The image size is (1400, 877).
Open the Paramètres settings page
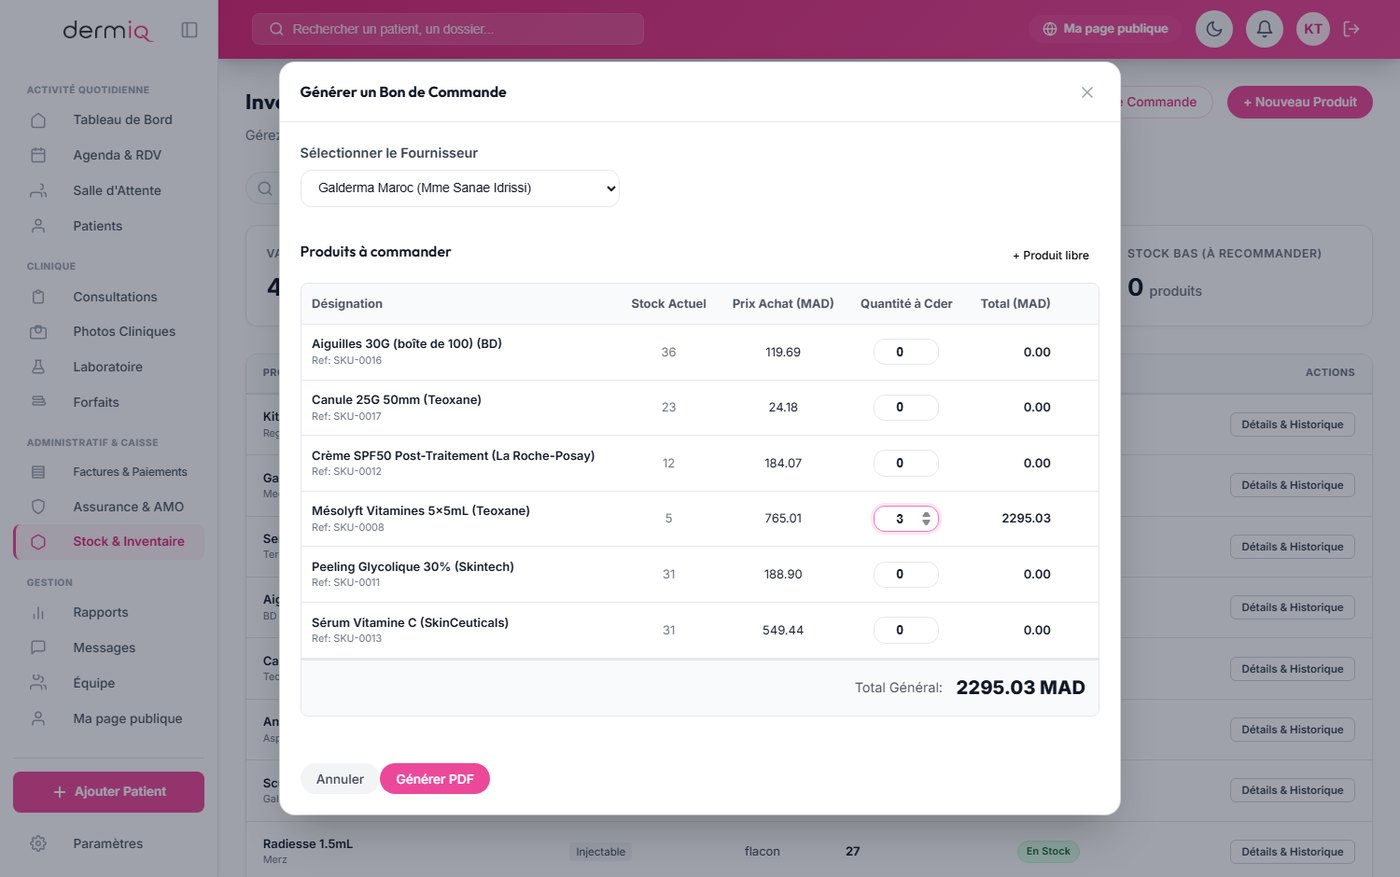108,844
